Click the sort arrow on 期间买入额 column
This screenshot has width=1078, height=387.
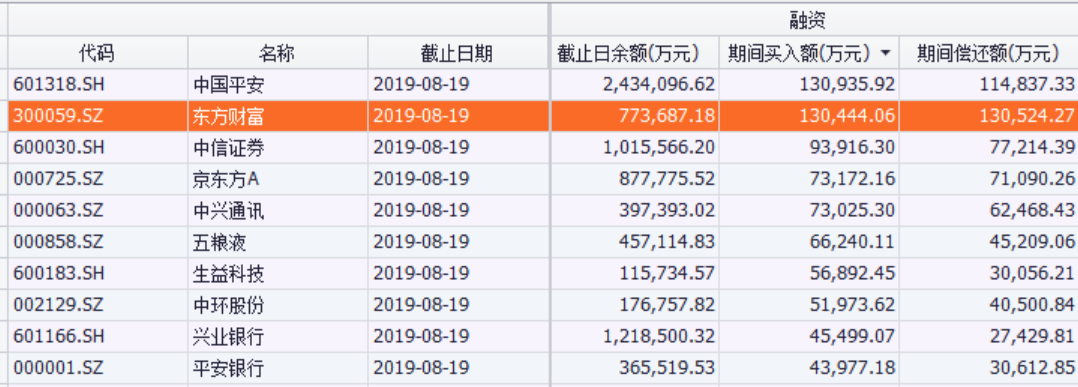click(886, 54)
